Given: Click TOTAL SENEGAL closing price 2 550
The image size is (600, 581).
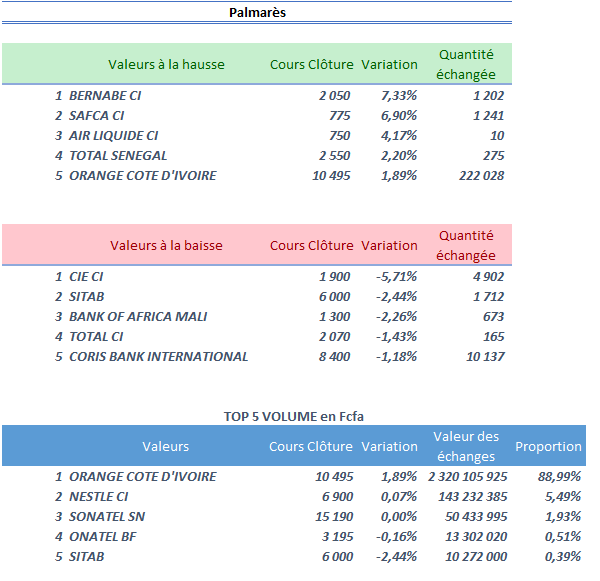Looking at the screenshot, I should (334, 155).
